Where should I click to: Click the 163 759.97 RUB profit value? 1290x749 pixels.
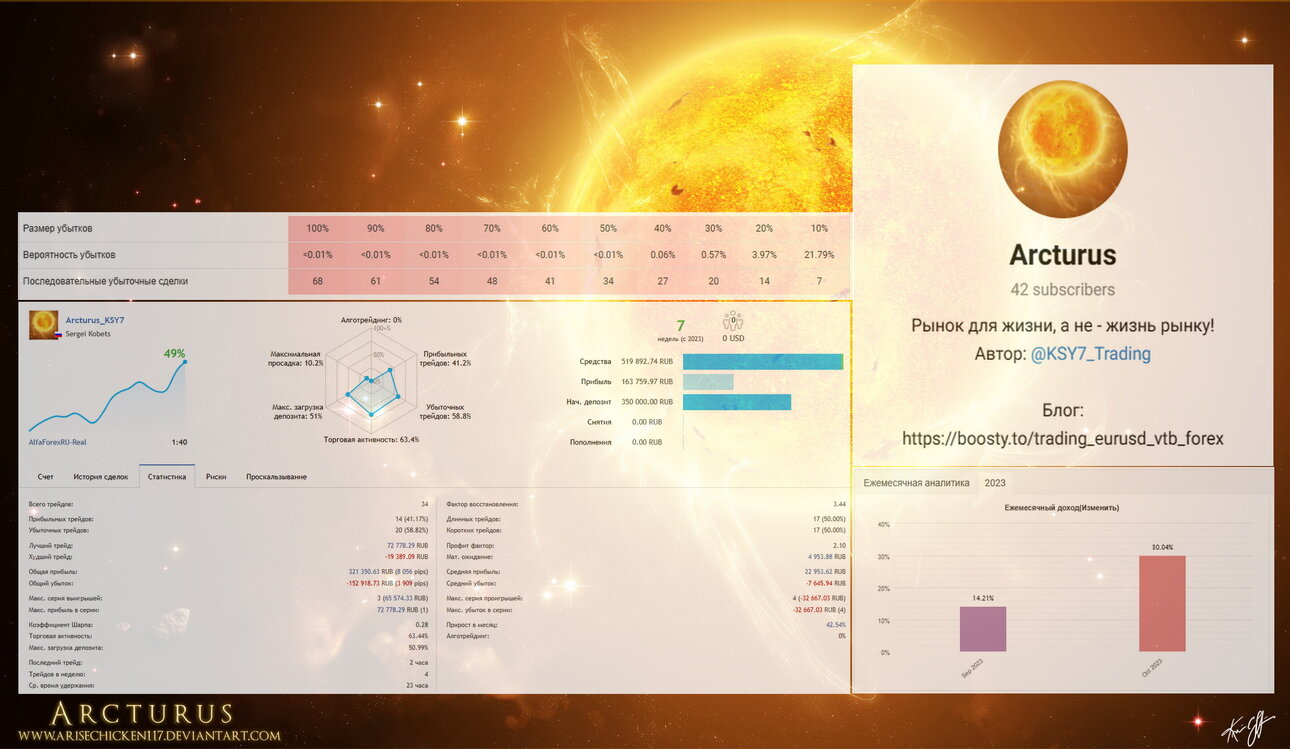pos(646,382)
